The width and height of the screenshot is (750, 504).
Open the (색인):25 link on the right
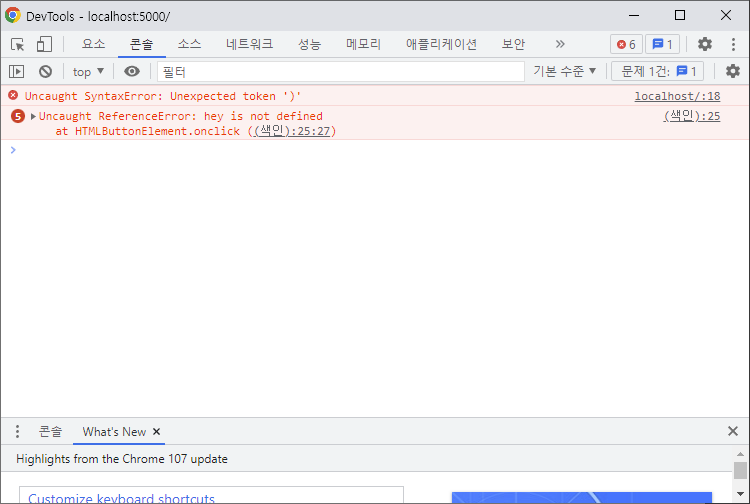[x=692, y=116]
